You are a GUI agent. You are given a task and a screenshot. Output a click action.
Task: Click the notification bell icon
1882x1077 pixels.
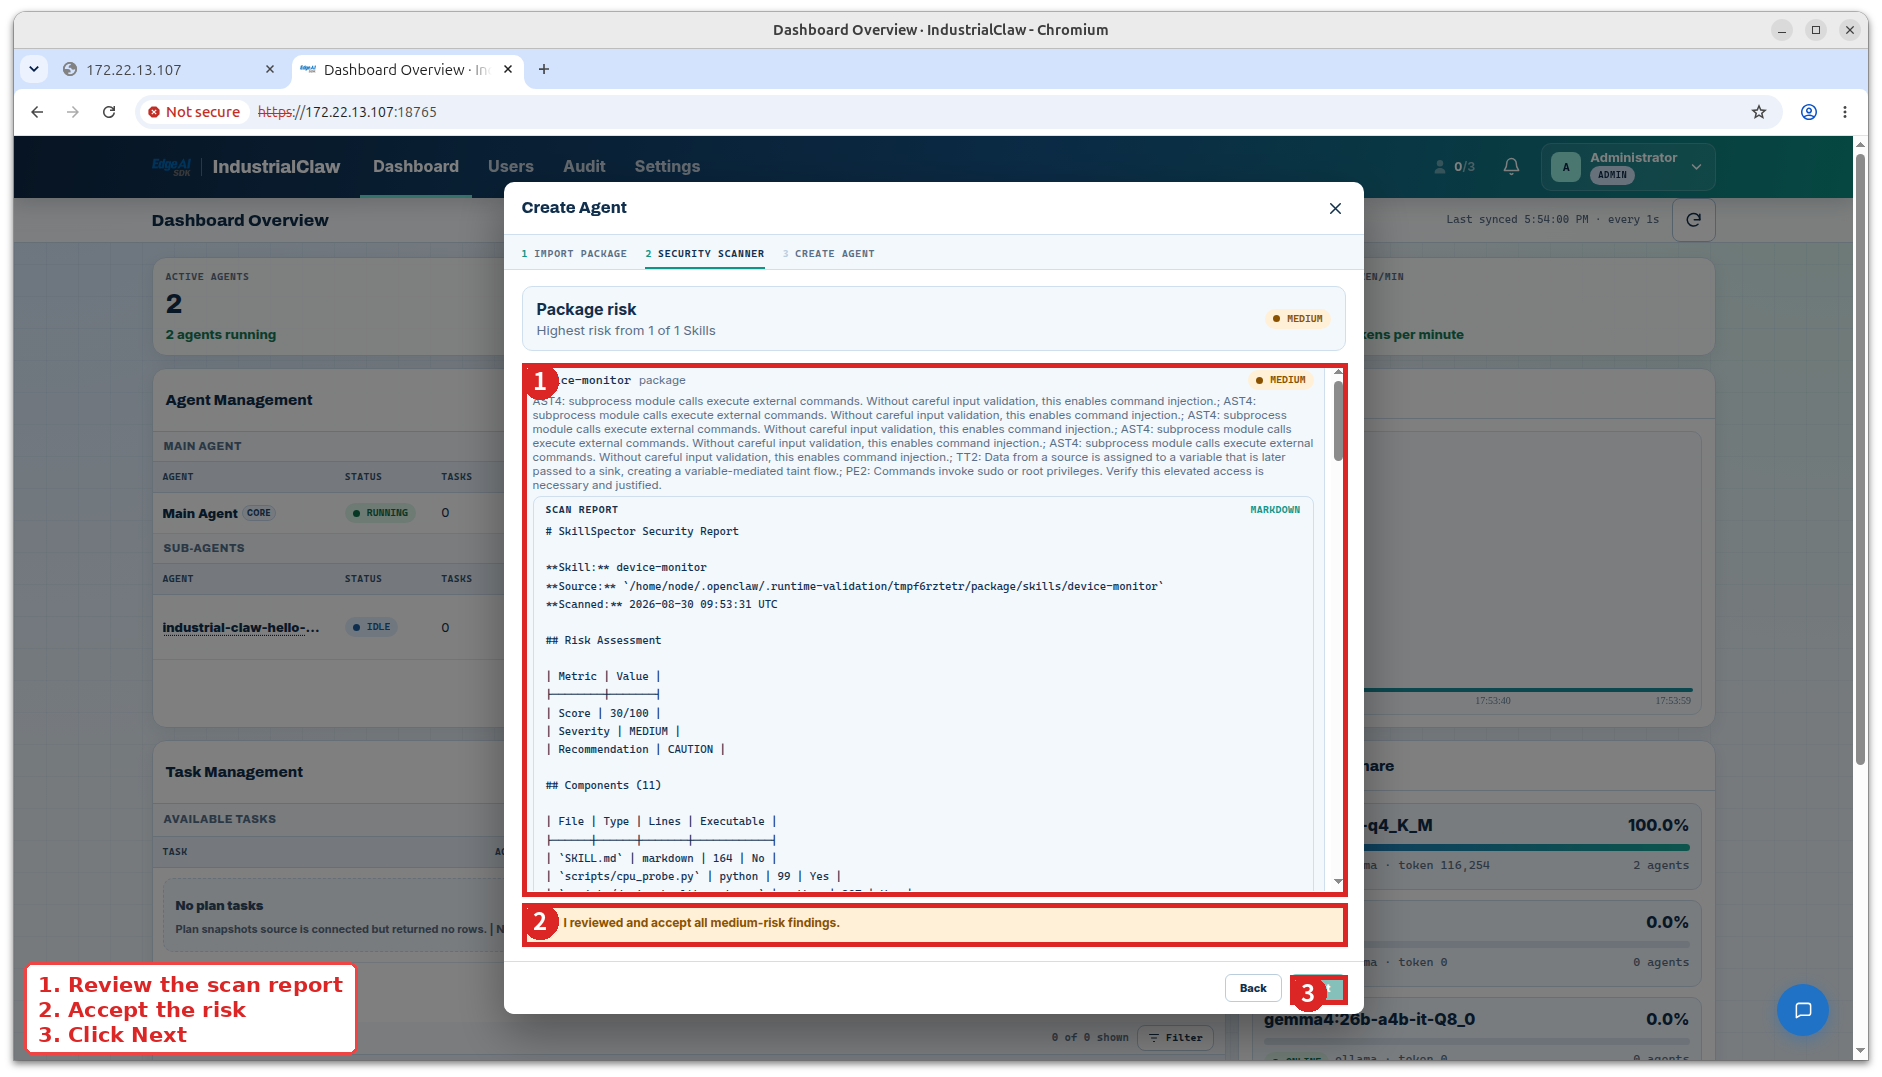tap(1511, 167)
